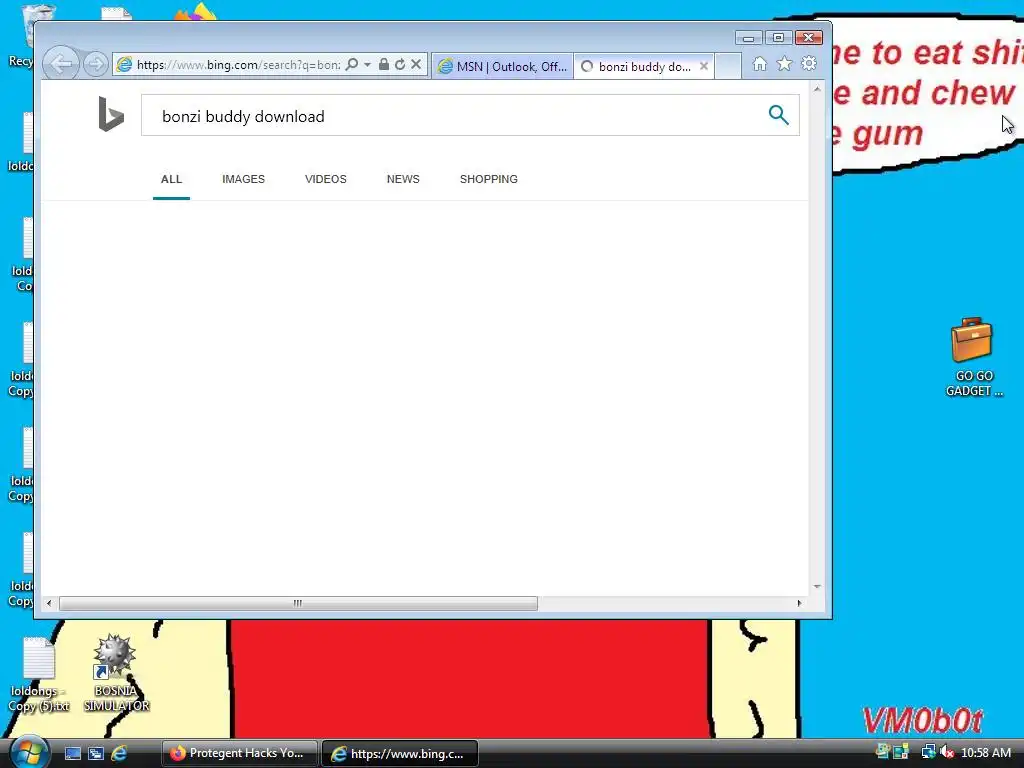
Task: Select the GO GO GADGET briefcase icon
Action: coord(973,358)
